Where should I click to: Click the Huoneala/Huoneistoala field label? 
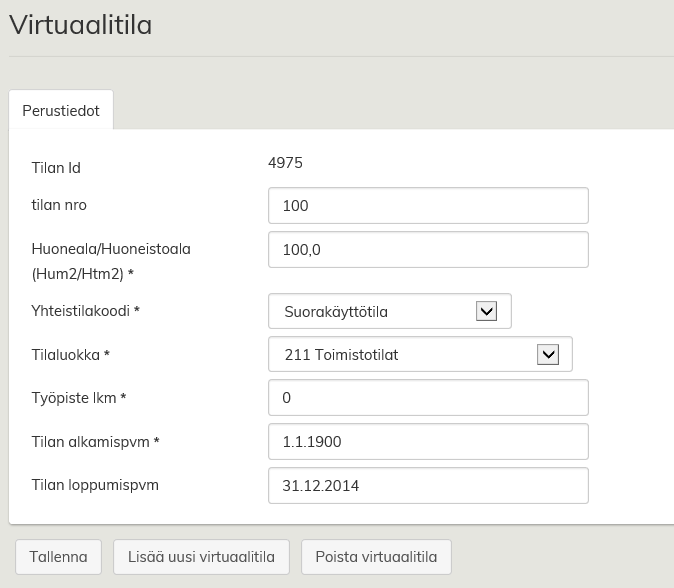point(111,249)
